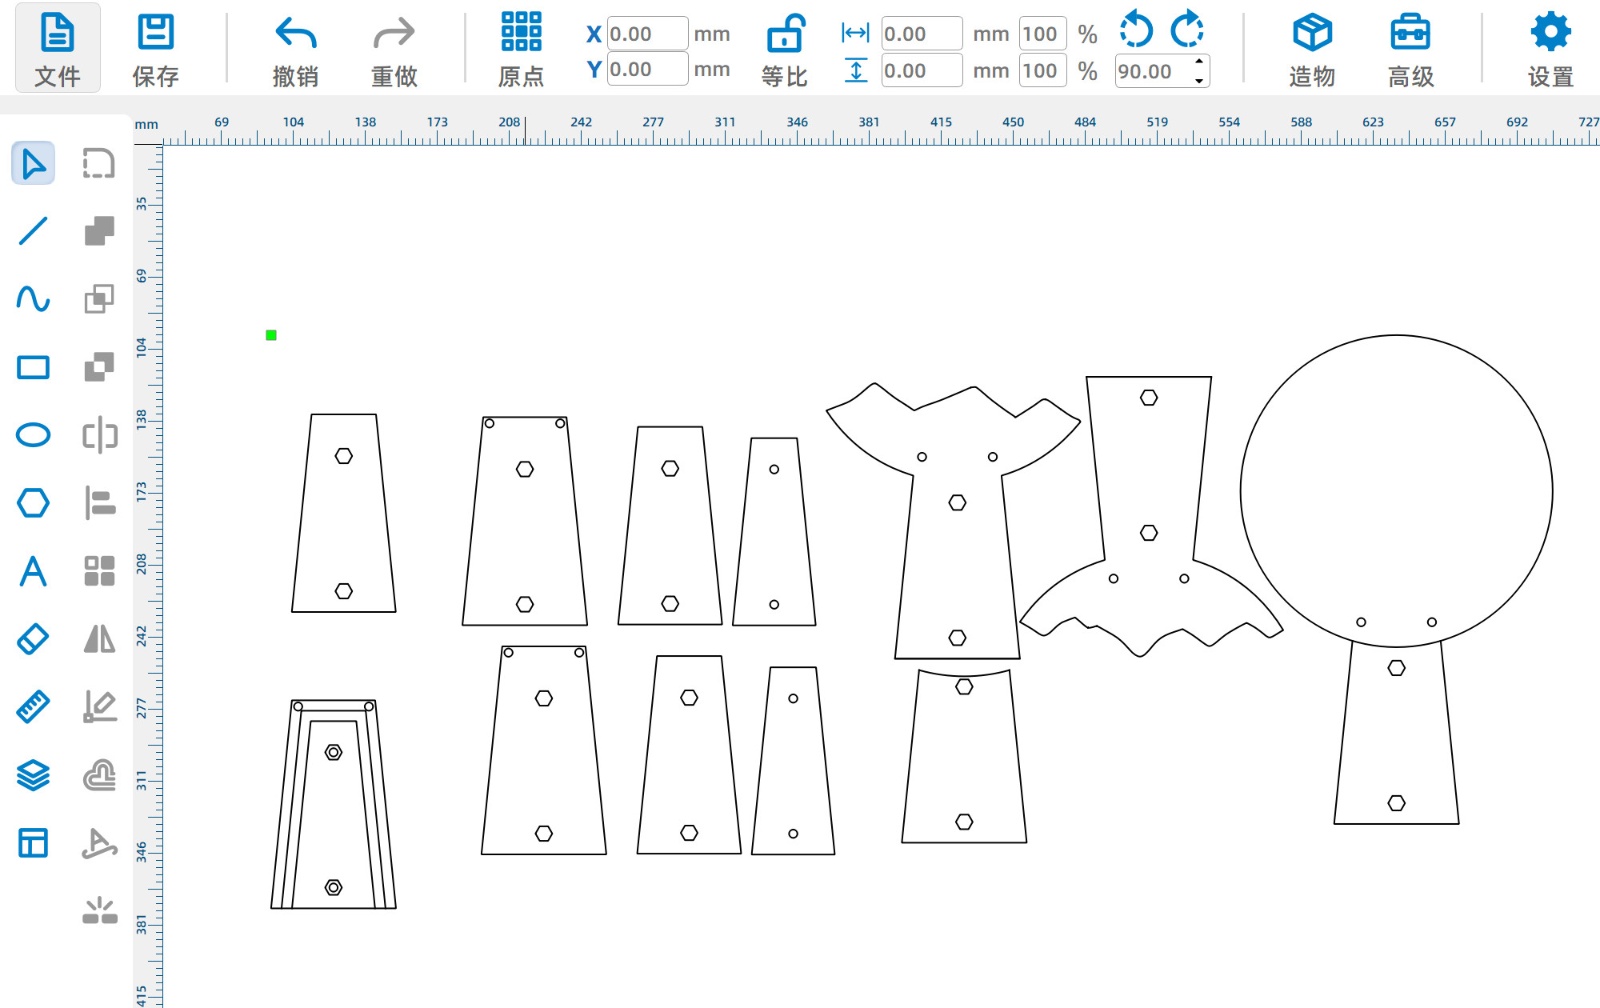Select the Eraser tool
This screenshot has height=1008, width=1600.
(x=33, y=639)
